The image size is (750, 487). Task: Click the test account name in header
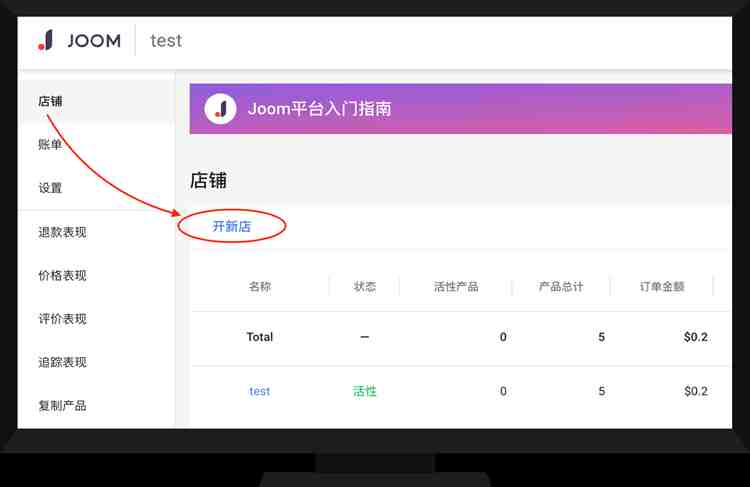(166, 41)
